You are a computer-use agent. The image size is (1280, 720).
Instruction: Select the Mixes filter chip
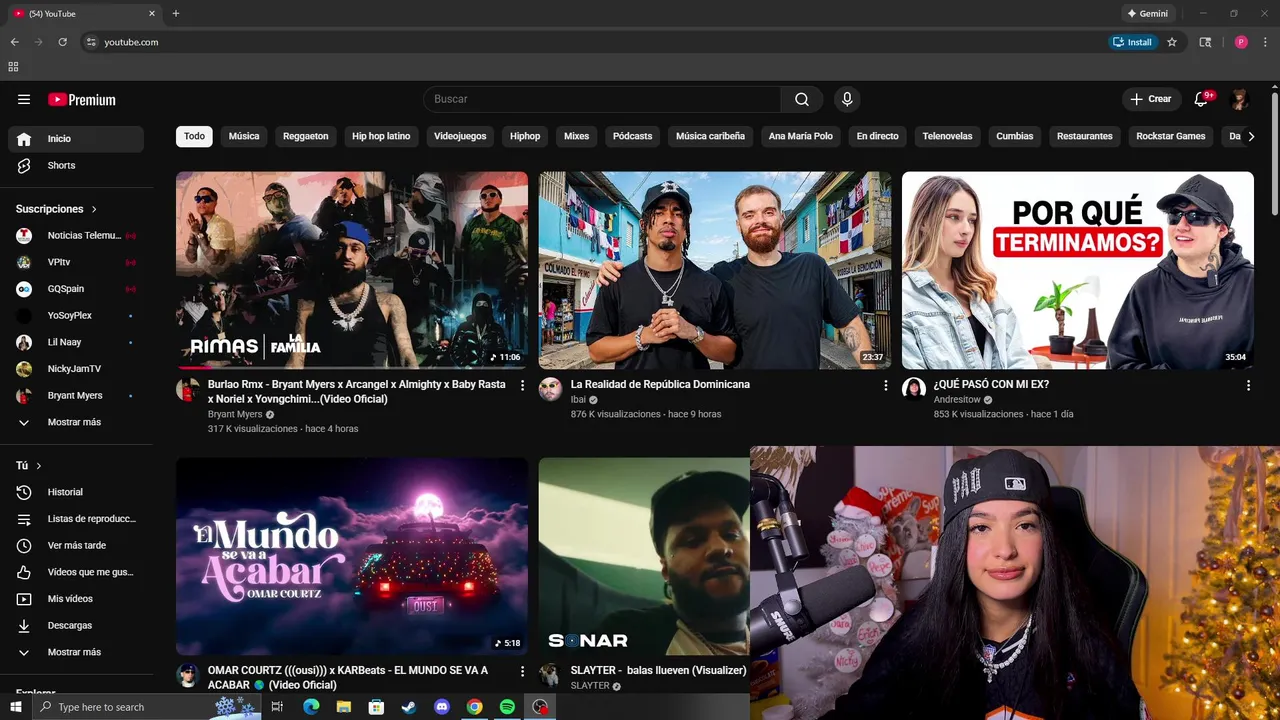576,136
